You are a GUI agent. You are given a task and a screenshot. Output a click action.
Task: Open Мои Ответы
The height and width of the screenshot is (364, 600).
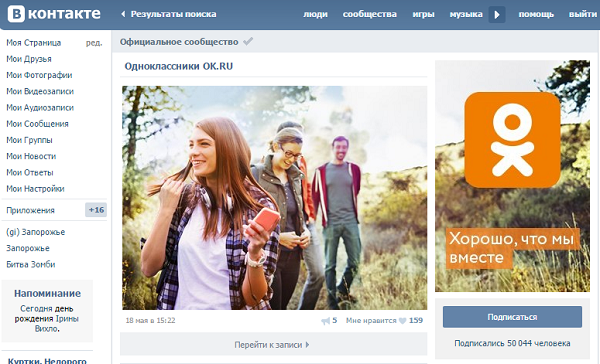click(x=29, y=173)
